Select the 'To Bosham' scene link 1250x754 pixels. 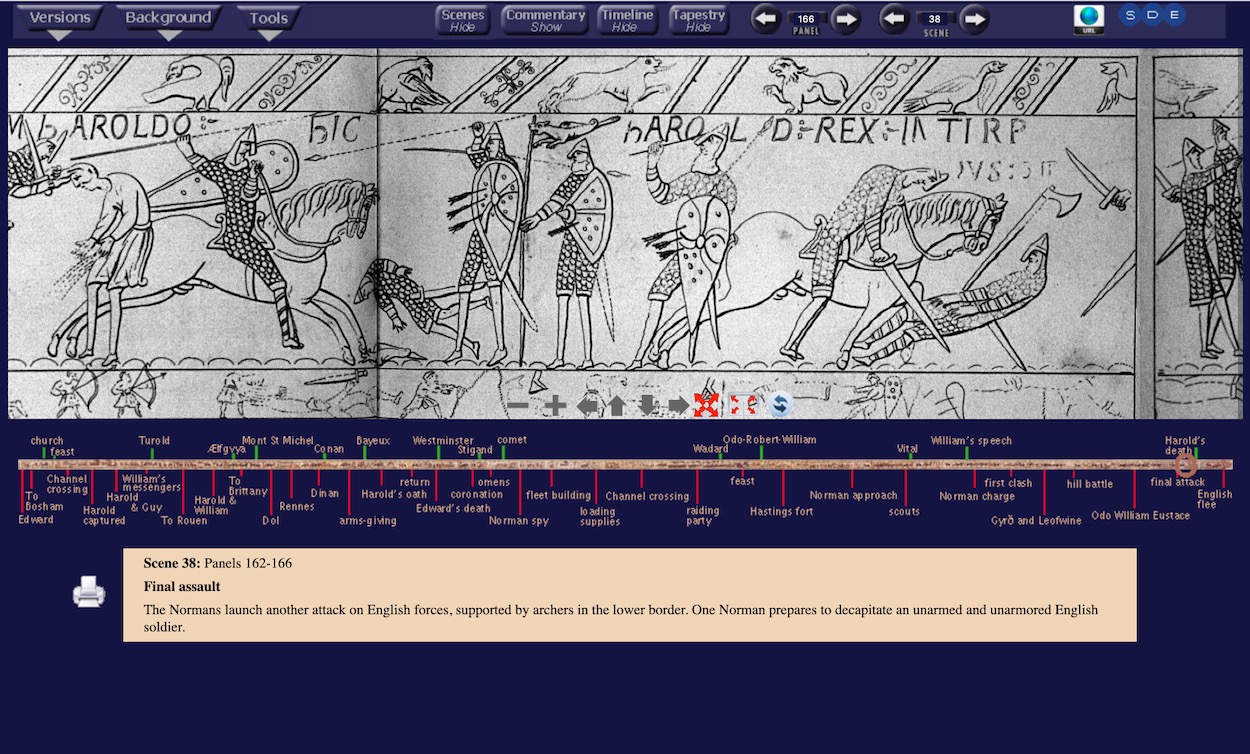tap(44, 502)
